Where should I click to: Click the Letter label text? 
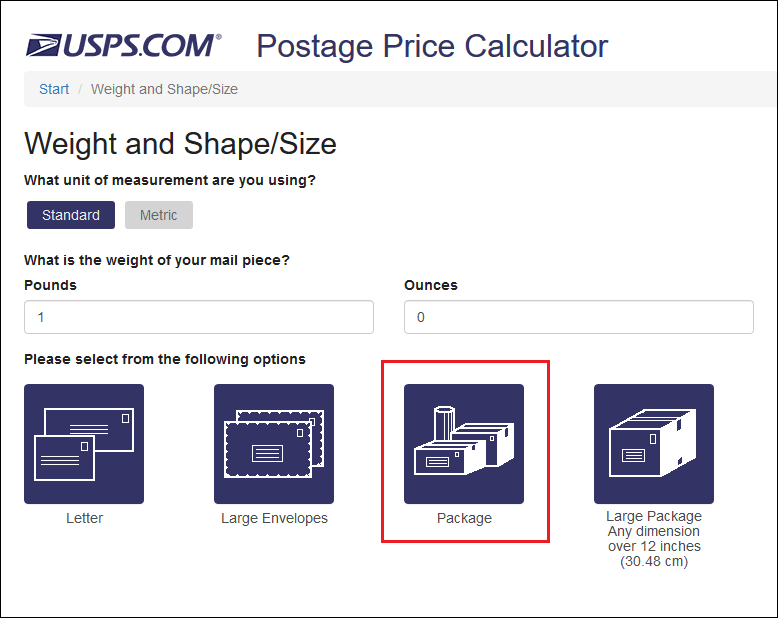coord(84,518)
